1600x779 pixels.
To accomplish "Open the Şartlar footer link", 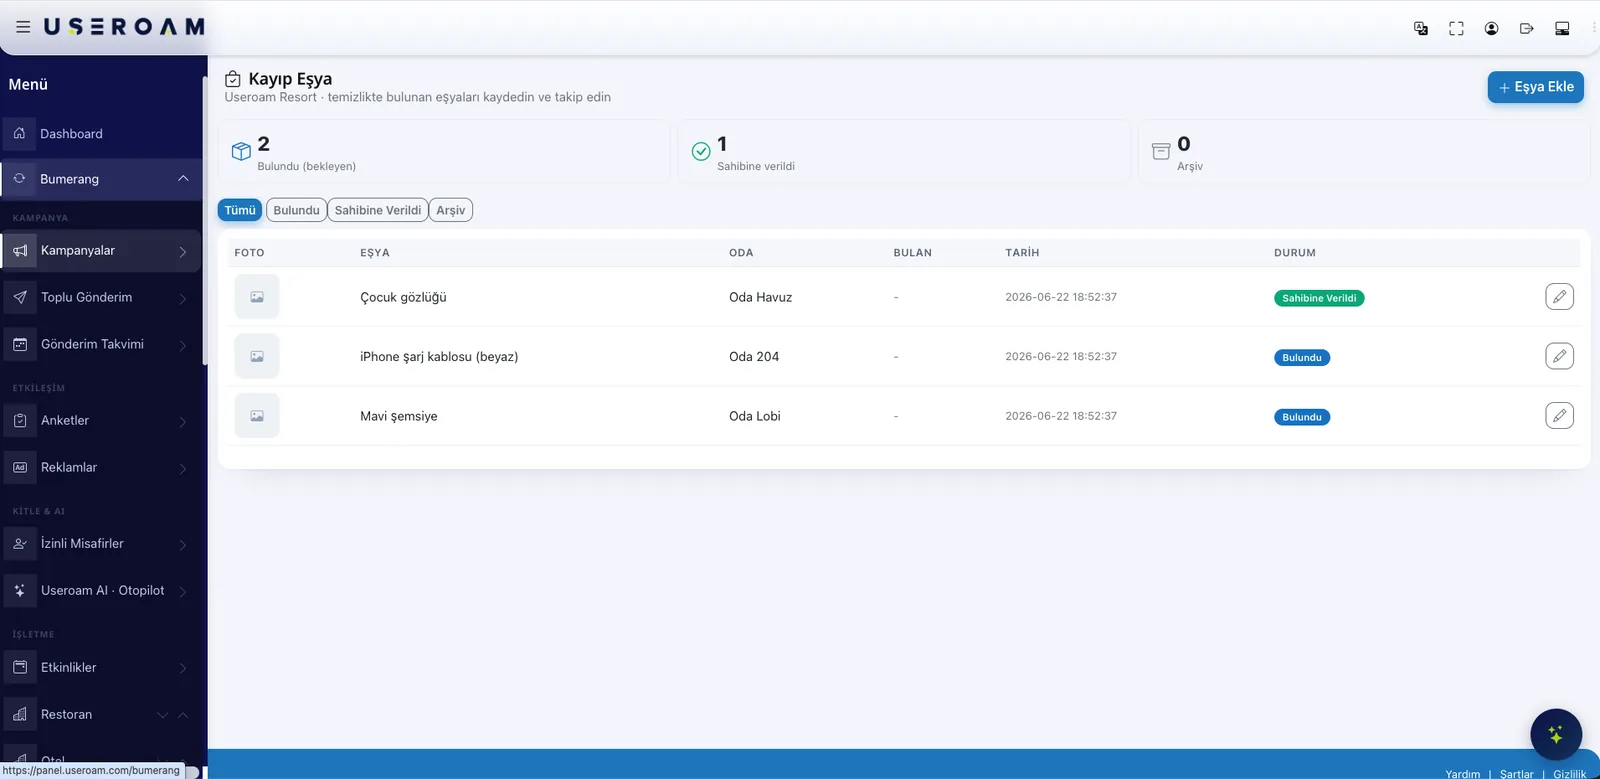I will click(x=1516, y=774).
